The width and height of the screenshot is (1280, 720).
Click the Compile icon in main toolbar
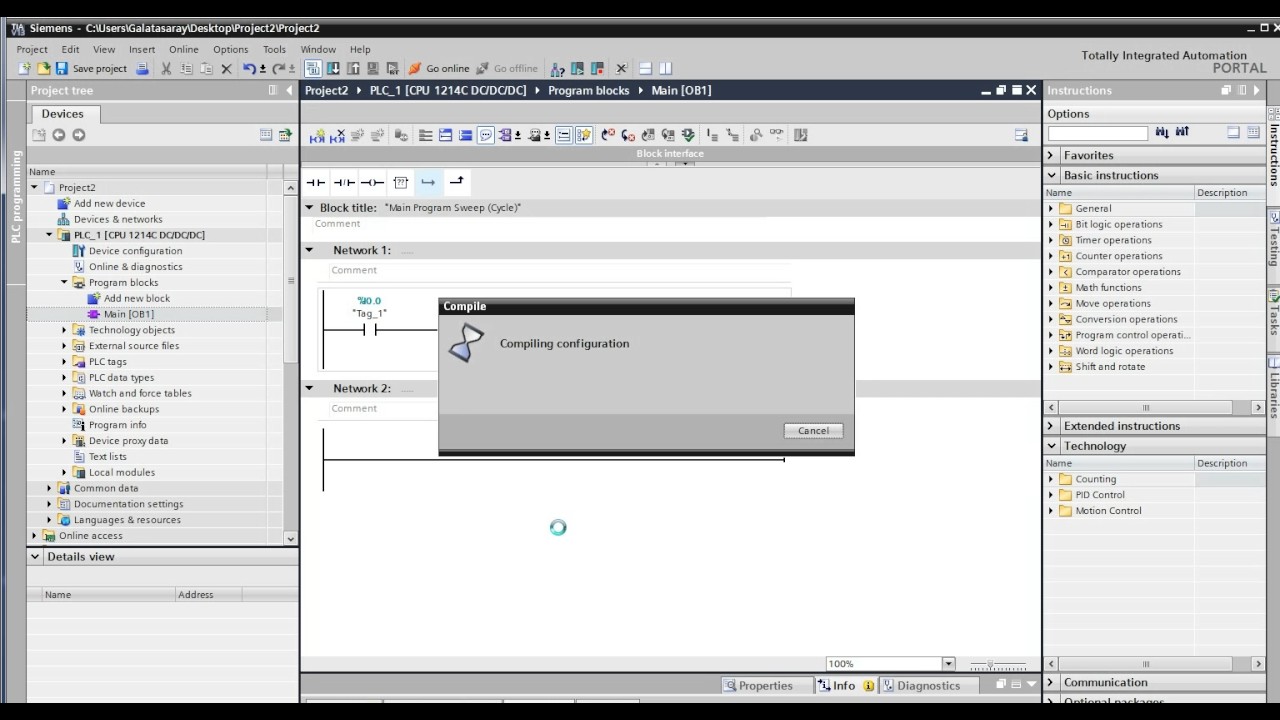click(312, 68)
